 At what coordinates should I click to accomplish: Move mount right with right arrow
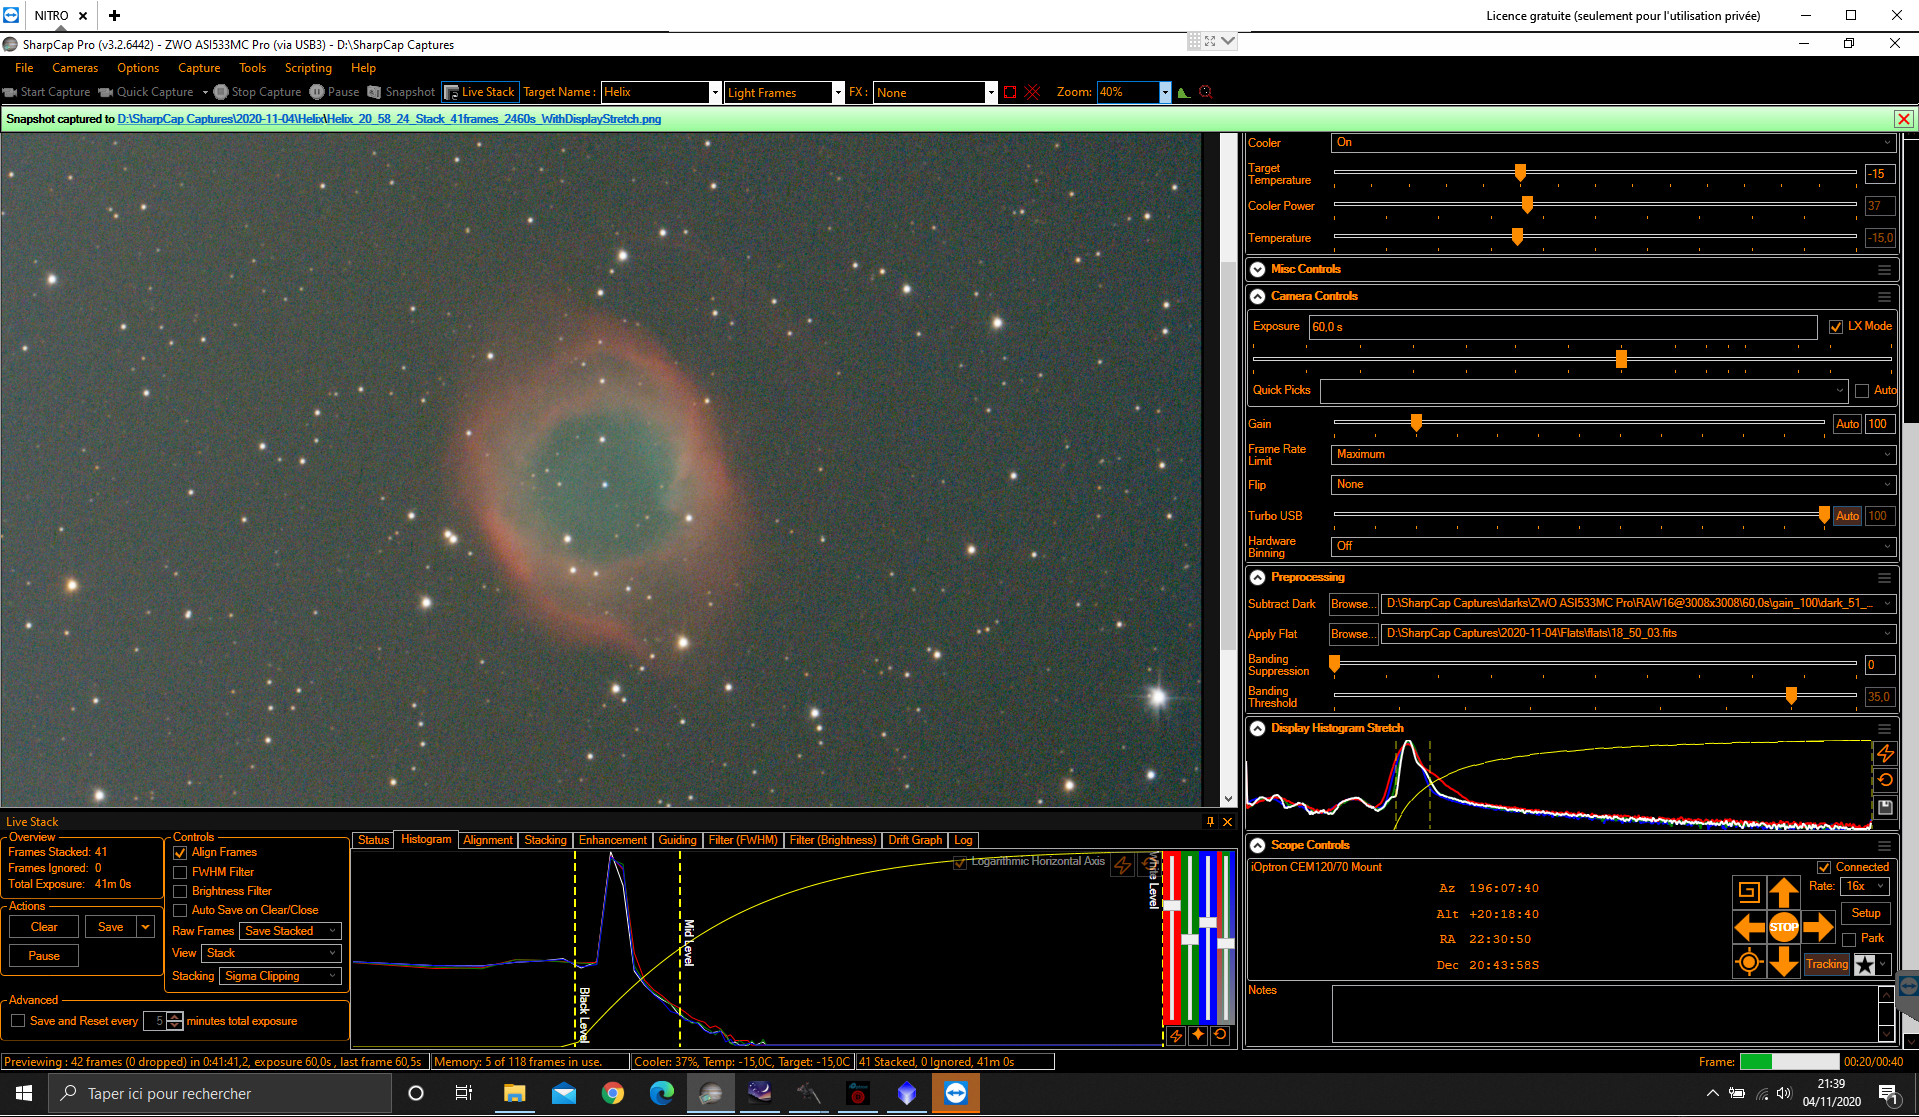[x=1818, y=927]
